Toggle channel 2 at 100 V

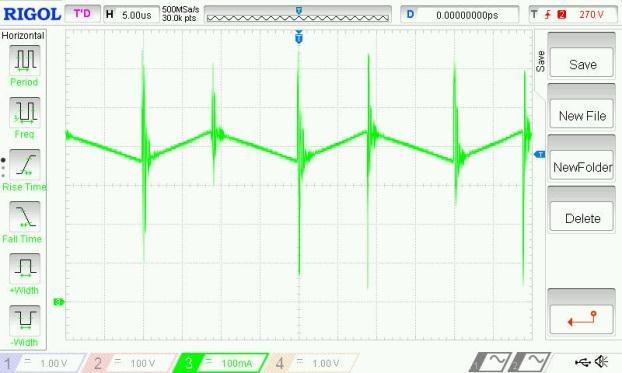tap(131, 363)
